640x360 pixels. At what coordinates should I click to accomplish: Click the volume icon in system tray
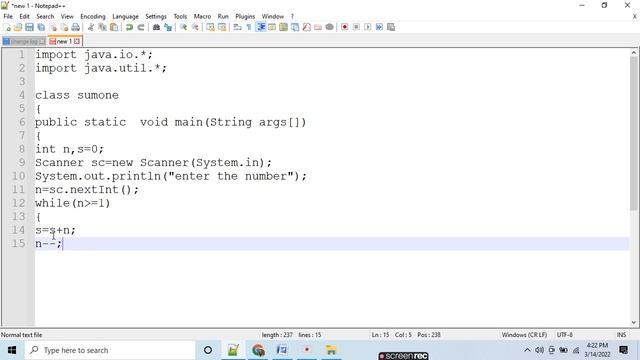(539, 350)
